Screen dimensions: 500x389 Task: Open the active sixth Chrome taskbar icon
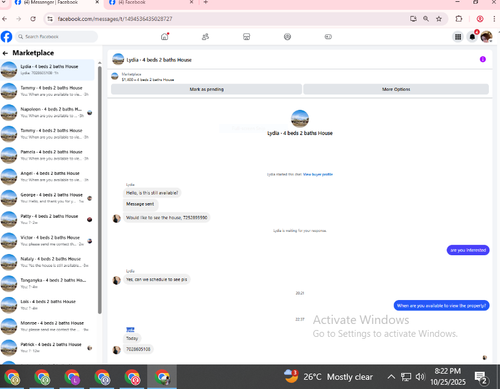point(162,377)
